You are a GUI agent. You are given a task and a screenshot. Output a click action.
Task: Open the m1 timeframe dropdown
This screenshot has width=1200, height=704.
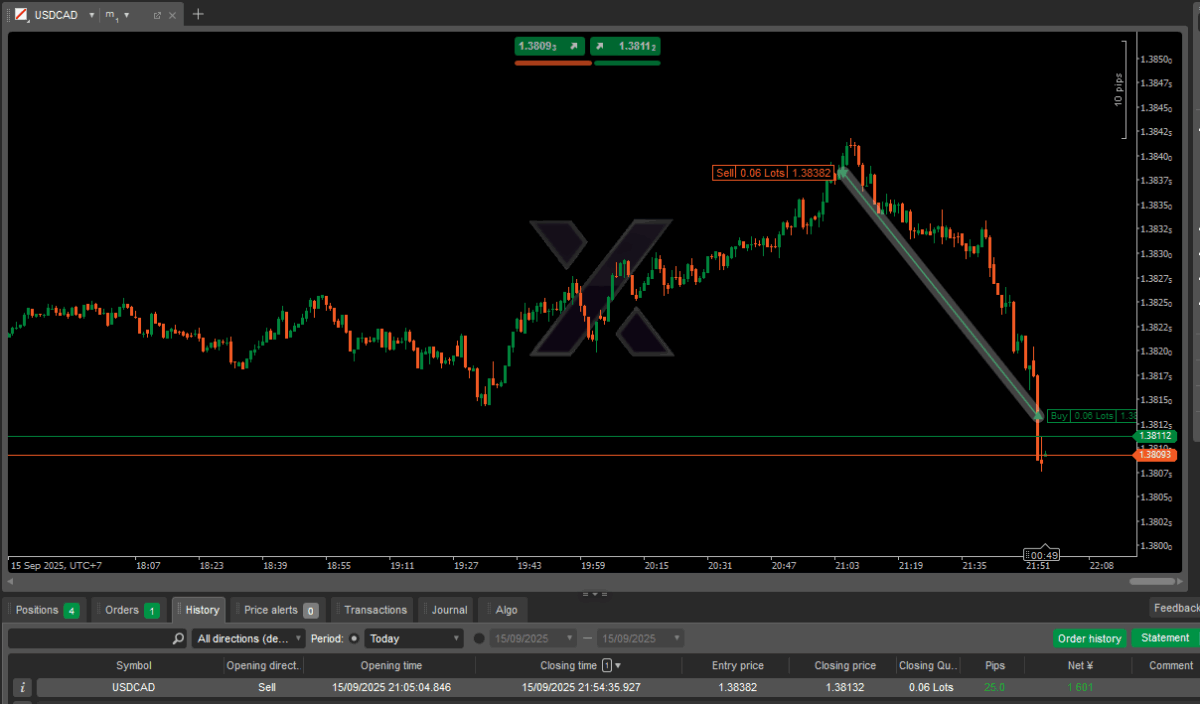(x=126, y=15)
